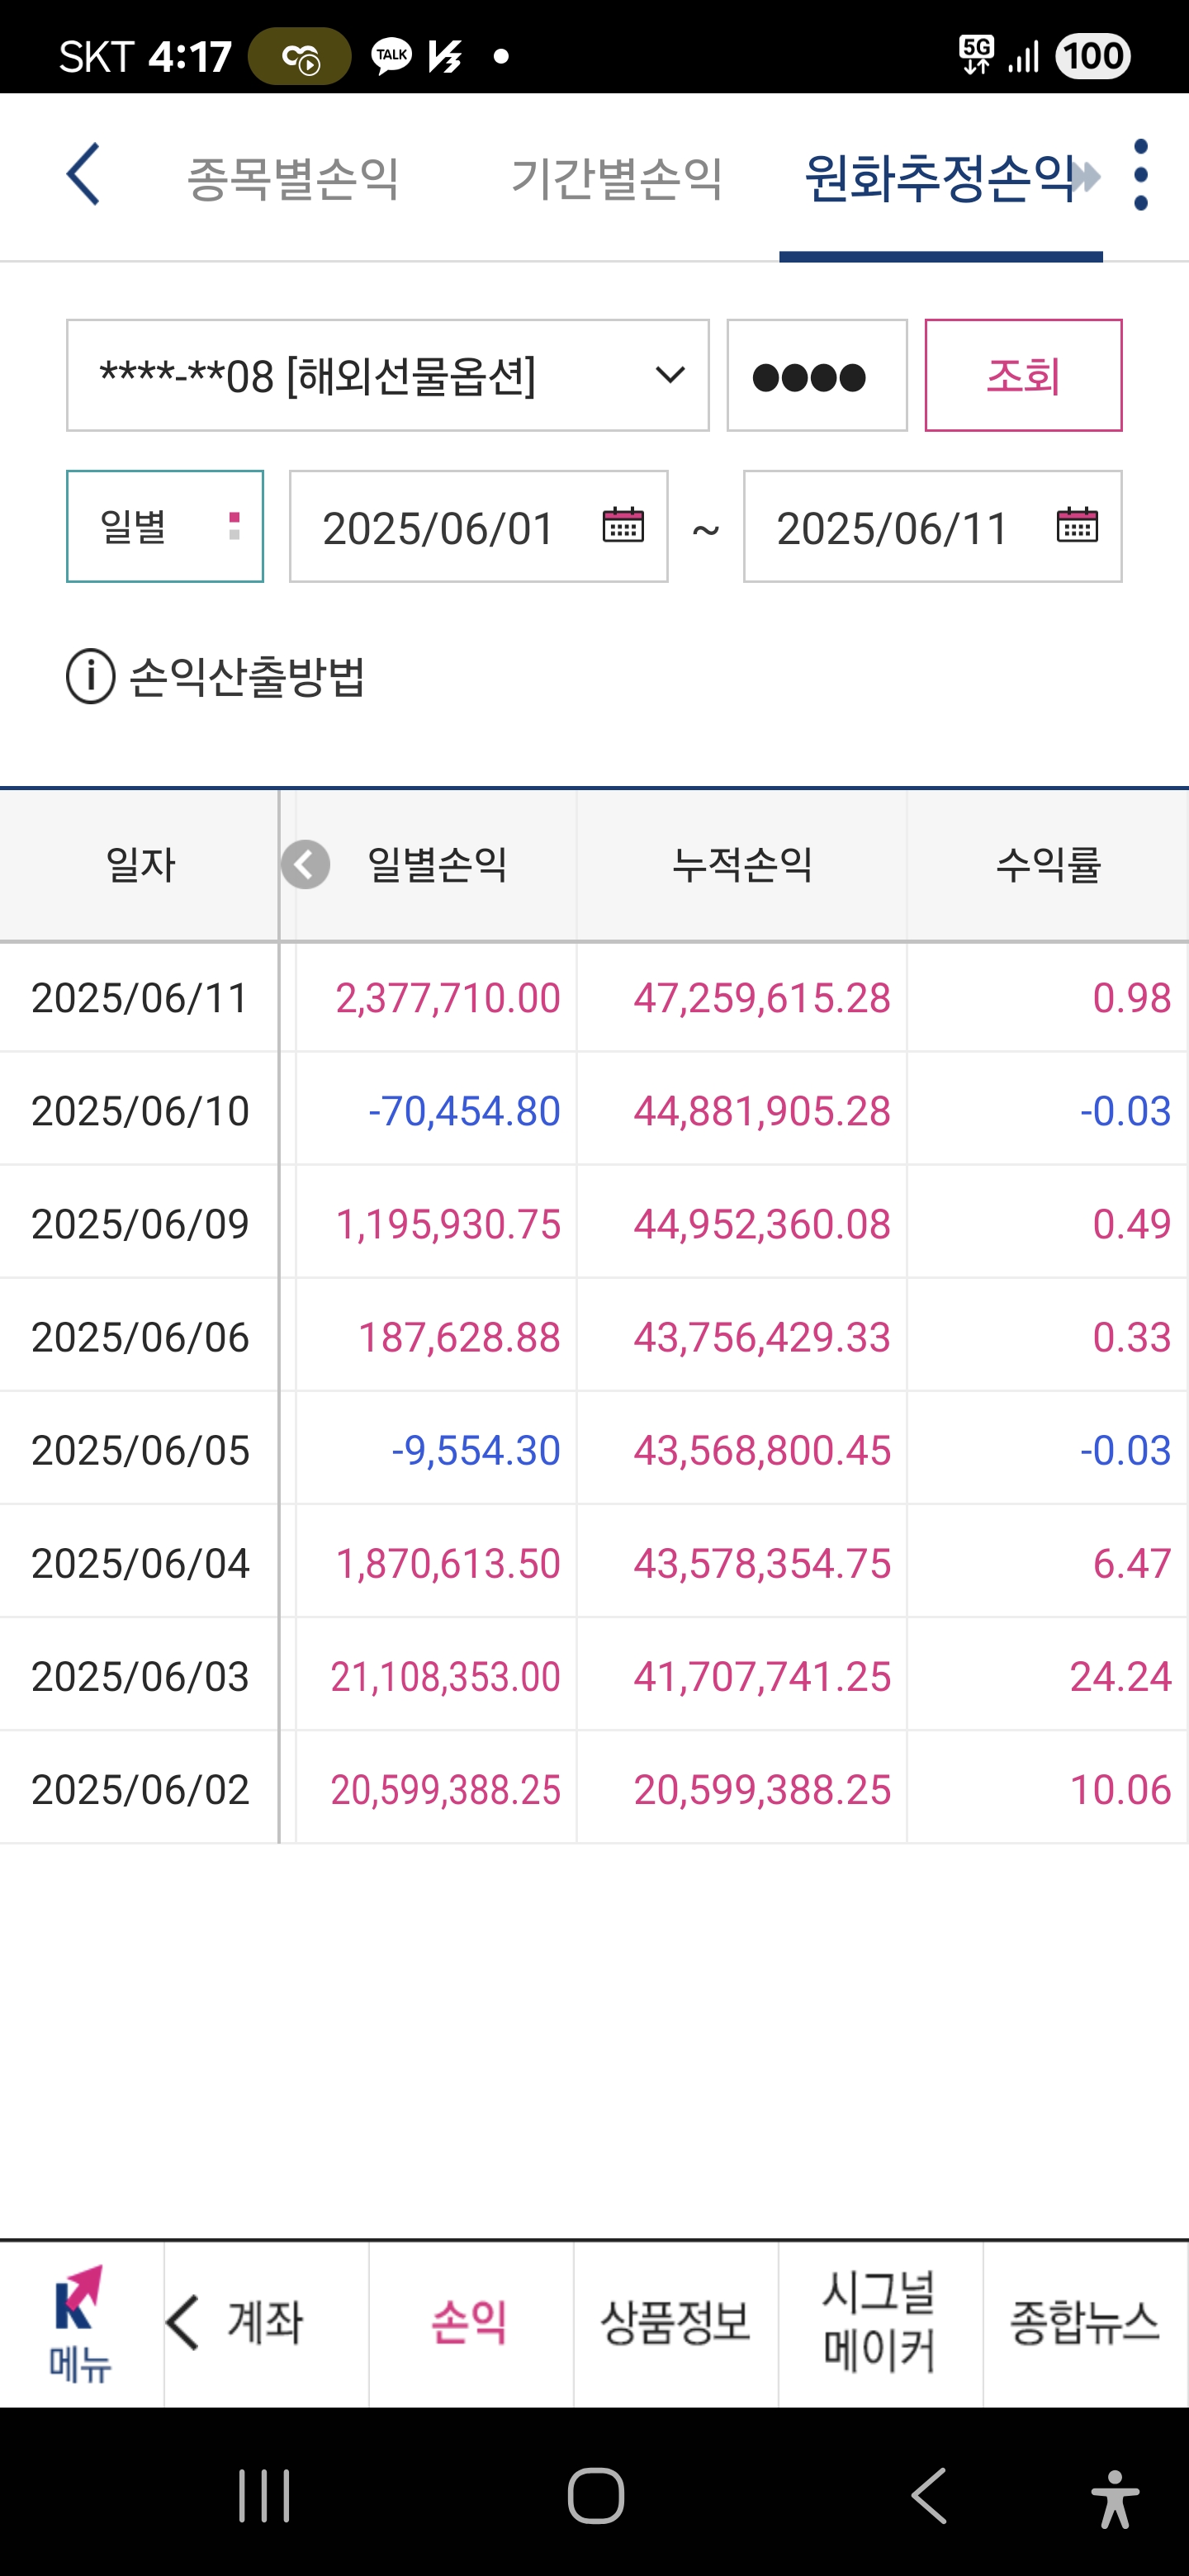This screenshot has height=2576, width=1189.
Task: Open the three-dot more options menu
Action: pyautogui.click(x=1141, y=175)
